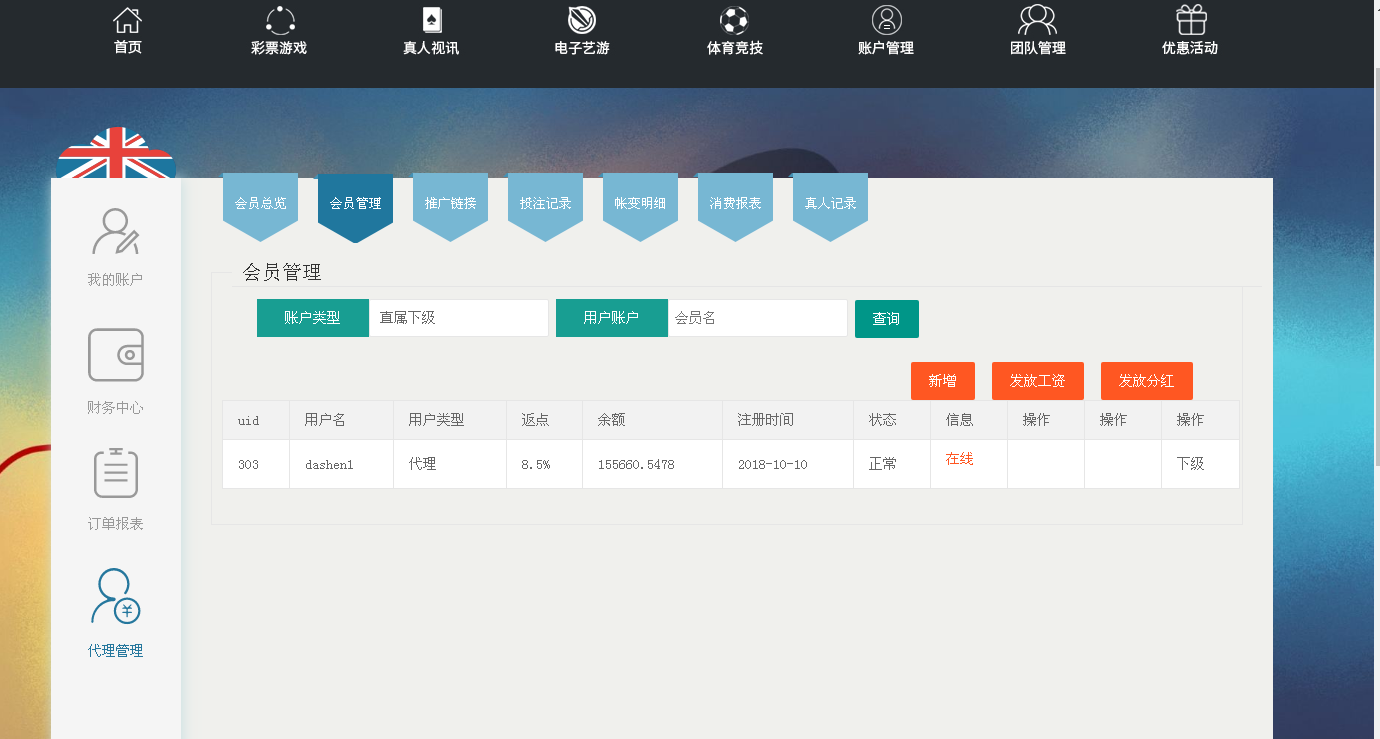Switch to the 会员总览 tab
1380x739 pixels.
(260, 203)
